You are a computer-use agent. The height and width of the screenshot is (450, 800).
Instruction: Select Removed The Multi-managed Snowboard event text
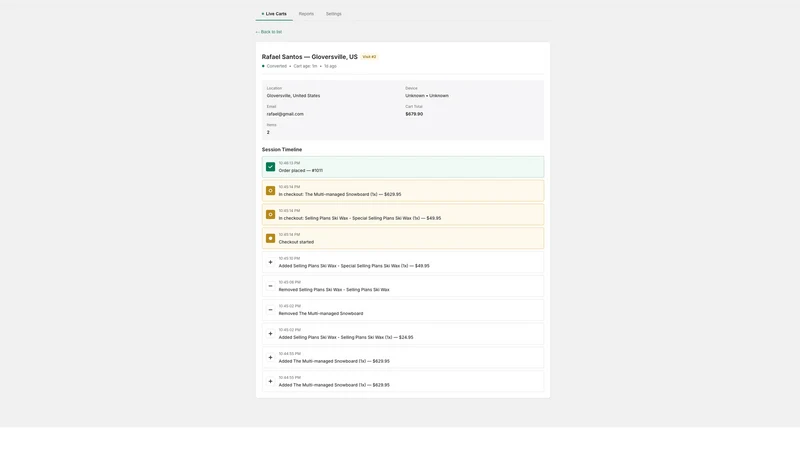coord(321,314)
